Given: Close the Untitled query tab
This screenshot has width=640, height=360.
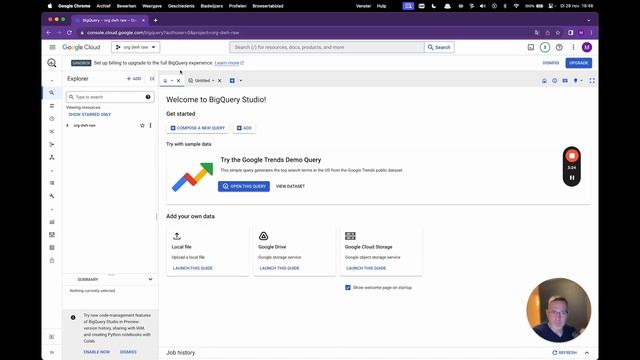Looking at the screenshot, I should (220, 81).
